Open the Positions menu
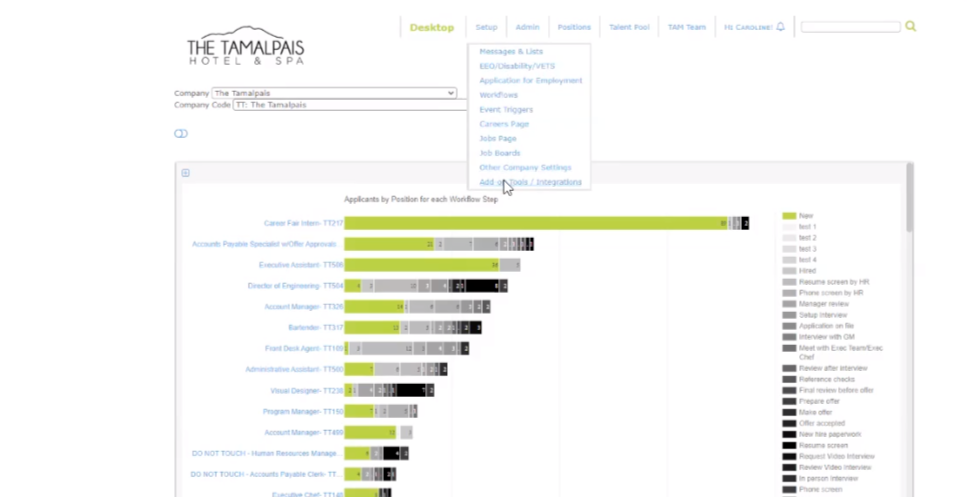 coord(574,27)
